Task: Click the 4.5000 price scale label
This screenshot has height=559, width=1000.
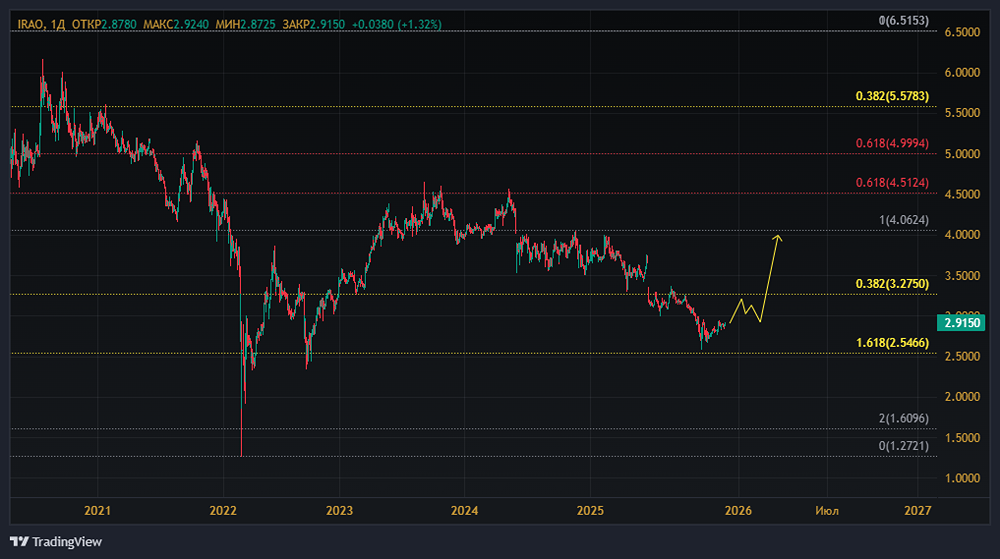Action: click(x=962, y=194)
